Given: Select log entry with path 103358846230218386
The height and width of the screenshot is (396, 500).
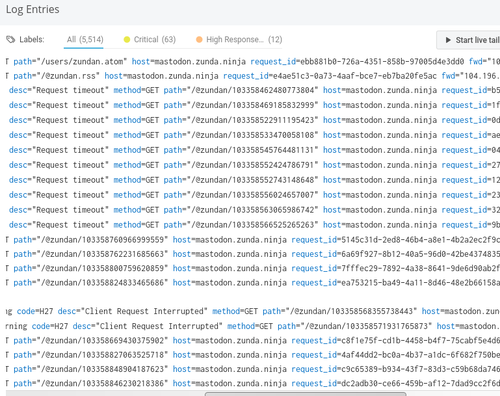Looking at the screenshot, I should [x=253, y=384].
